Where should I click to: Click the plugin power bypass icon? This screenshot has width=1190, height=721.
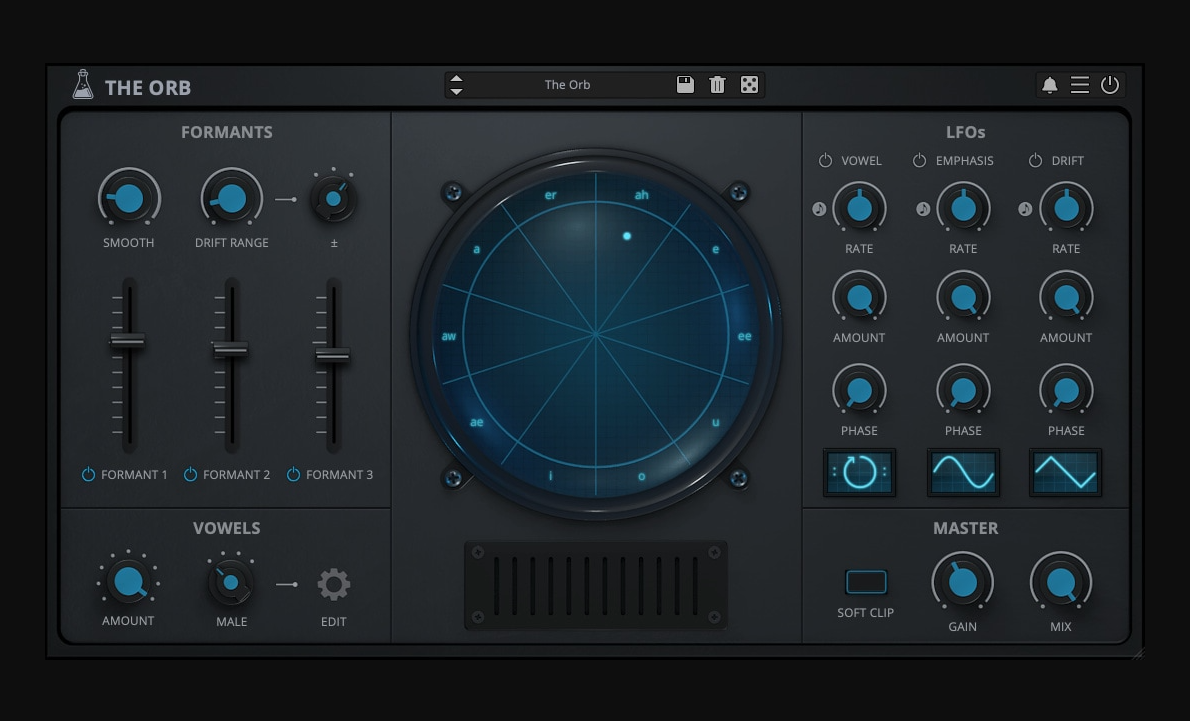point(1110,85)
